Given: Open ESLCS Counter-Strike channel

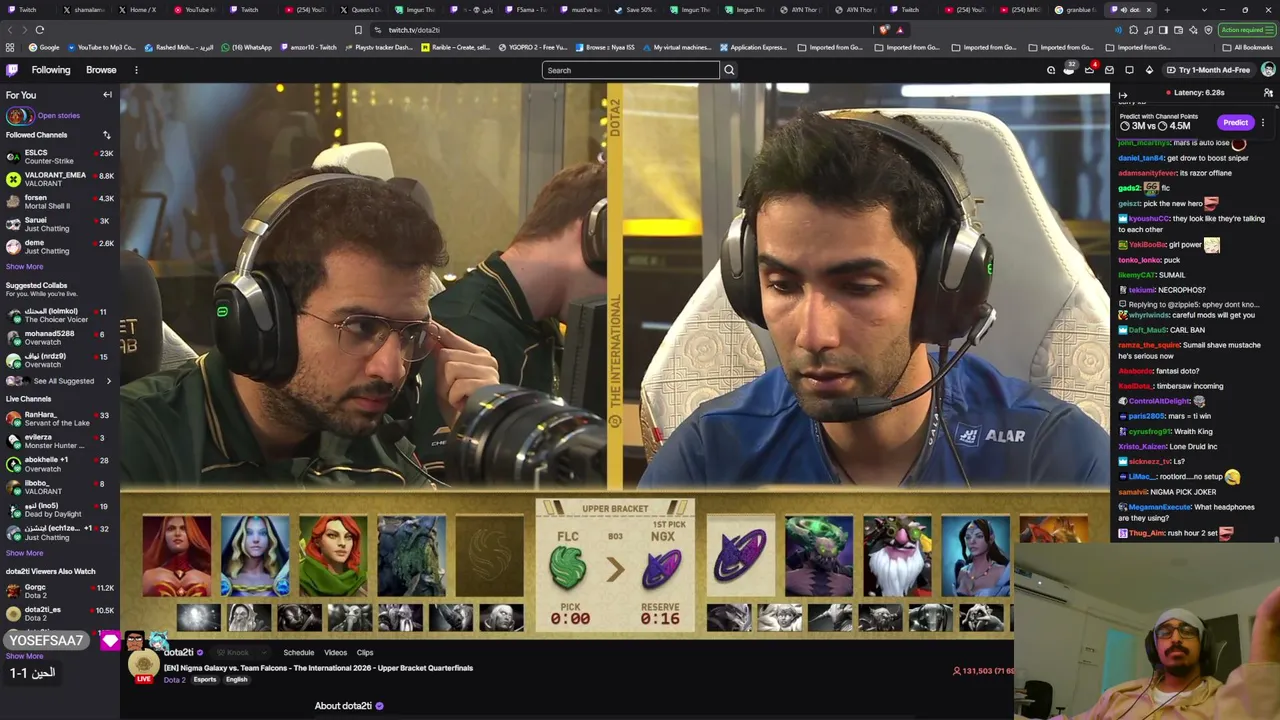Looking at the screenshot, I should (60, 157).
